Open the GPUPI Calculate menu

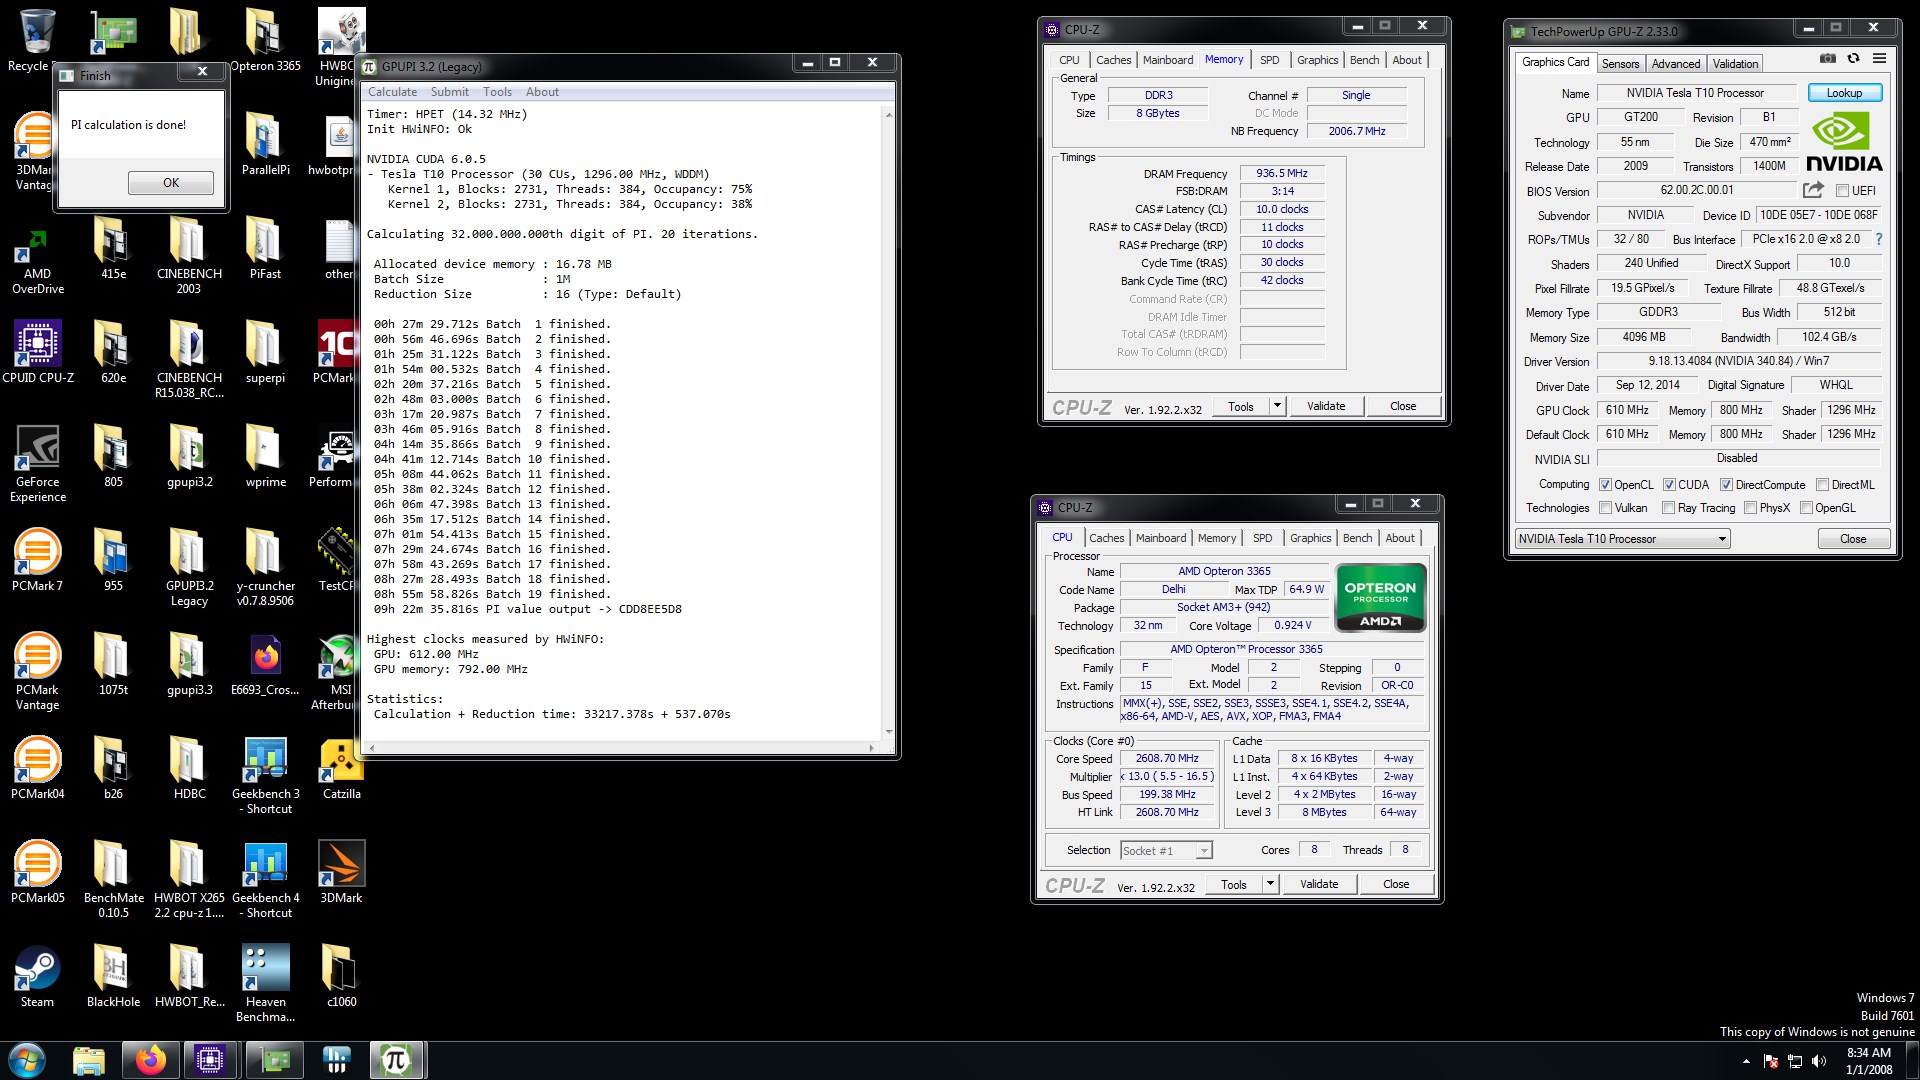[392, 92]
